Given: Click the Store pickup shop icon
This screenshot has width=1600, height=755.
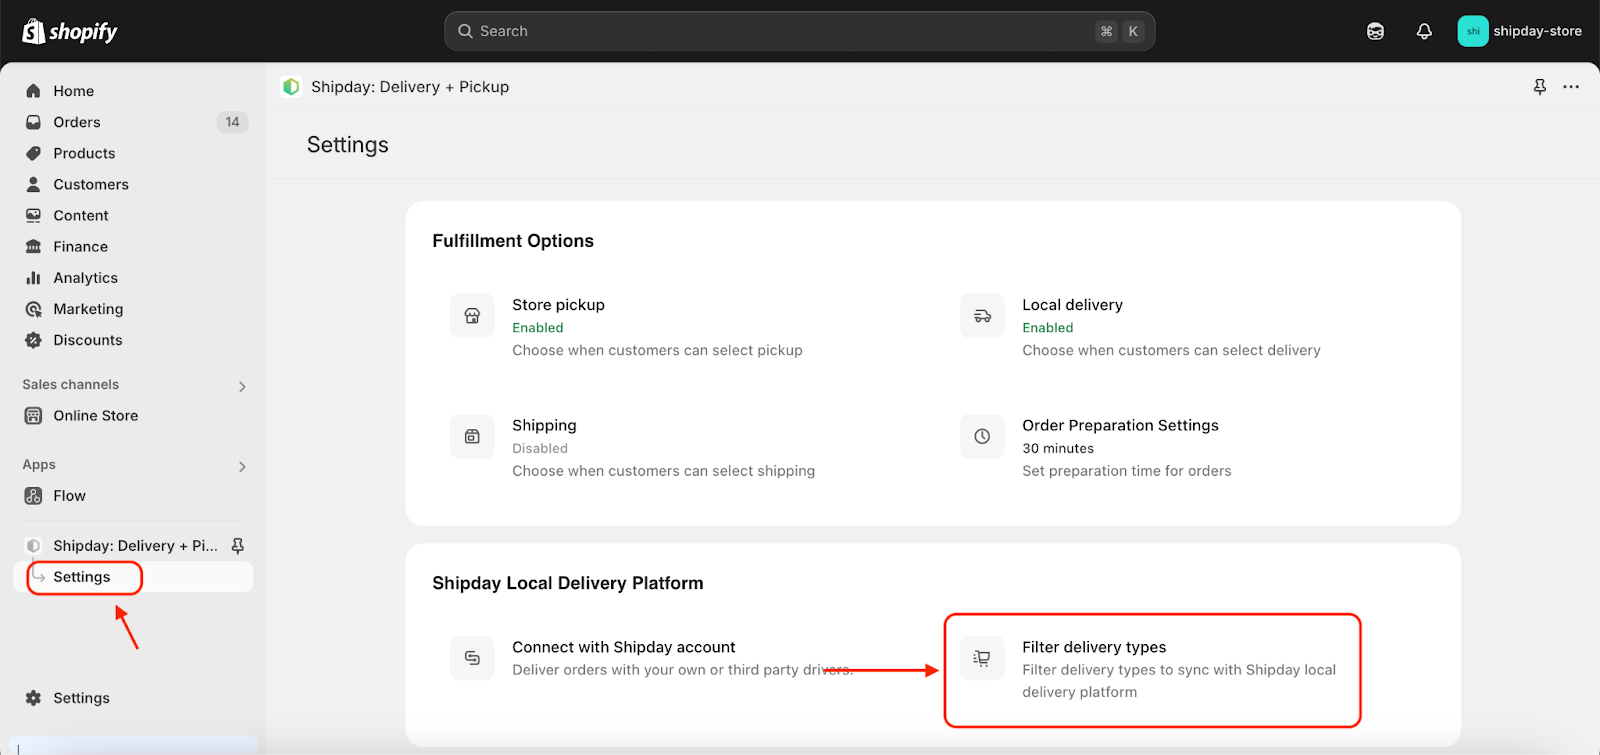Looking at the screenshot, I should (472, 316).
